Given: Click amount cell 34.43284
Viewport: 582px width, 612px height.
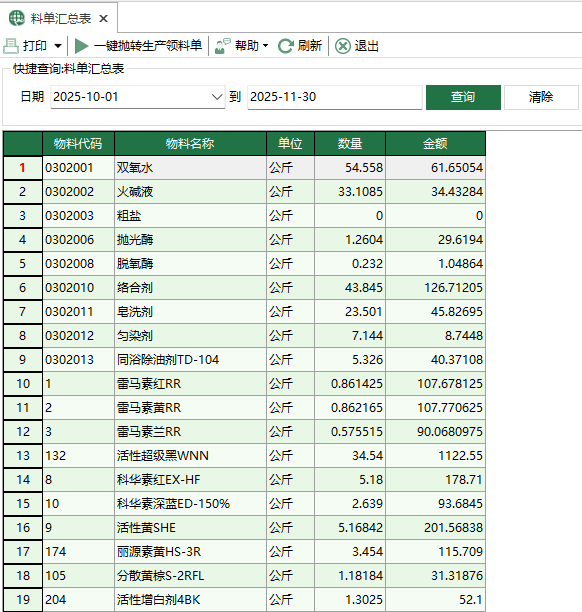Looking at the screenshot, I should [x=435, y=192].
